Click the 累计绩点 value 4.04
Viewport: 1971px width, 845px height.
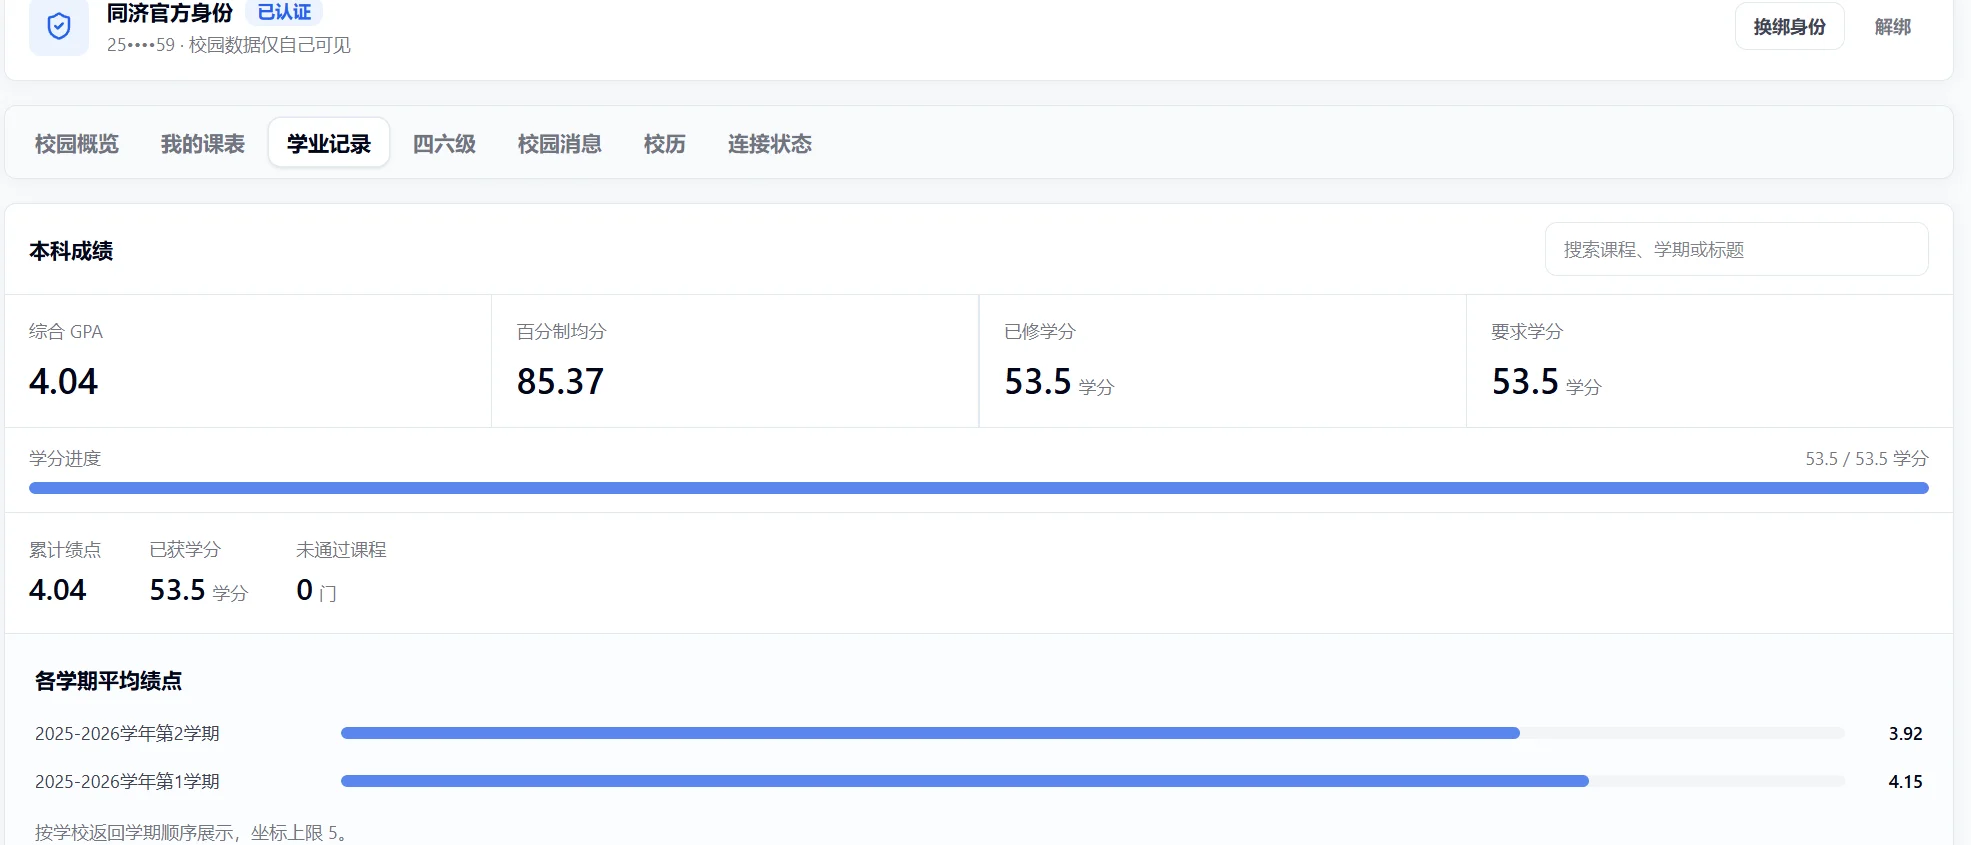click(x=57, y=590)
